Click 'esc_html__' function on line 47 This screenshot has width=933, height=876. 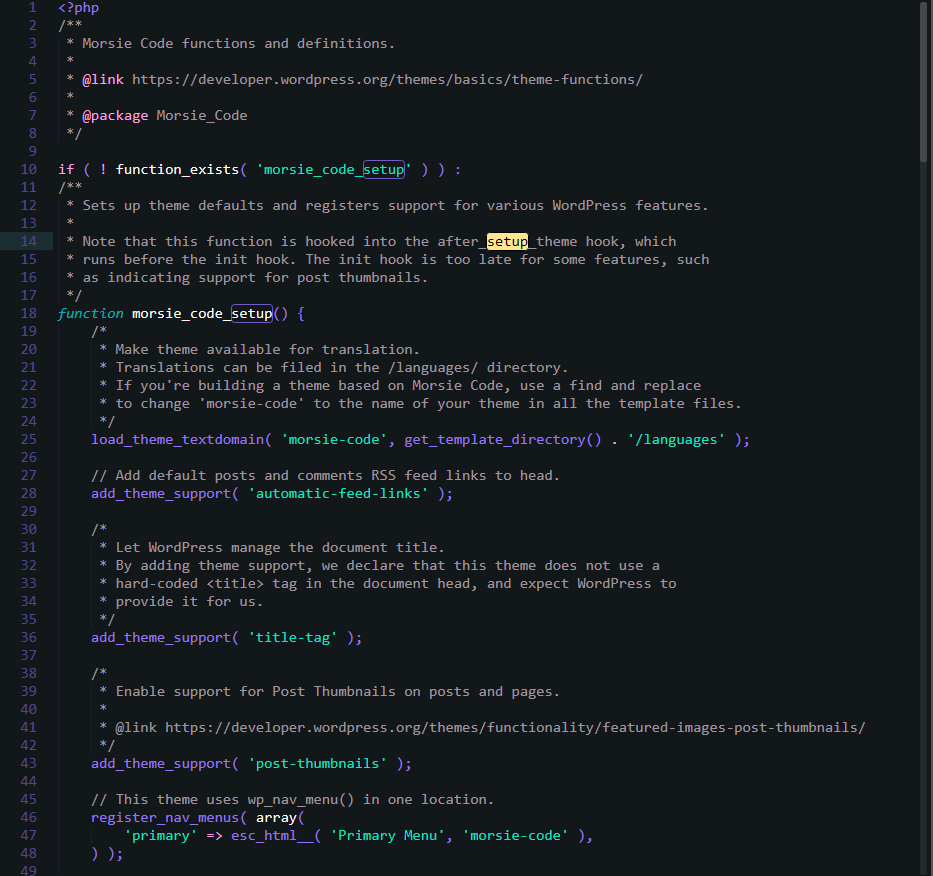click(272, 836)
